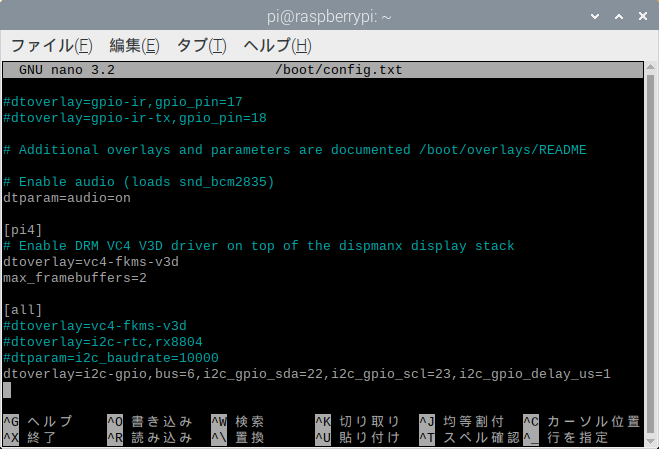Screen dimensions: 659x449
Task: Click the '[all]' section header
Action: (x=23, y=310)
